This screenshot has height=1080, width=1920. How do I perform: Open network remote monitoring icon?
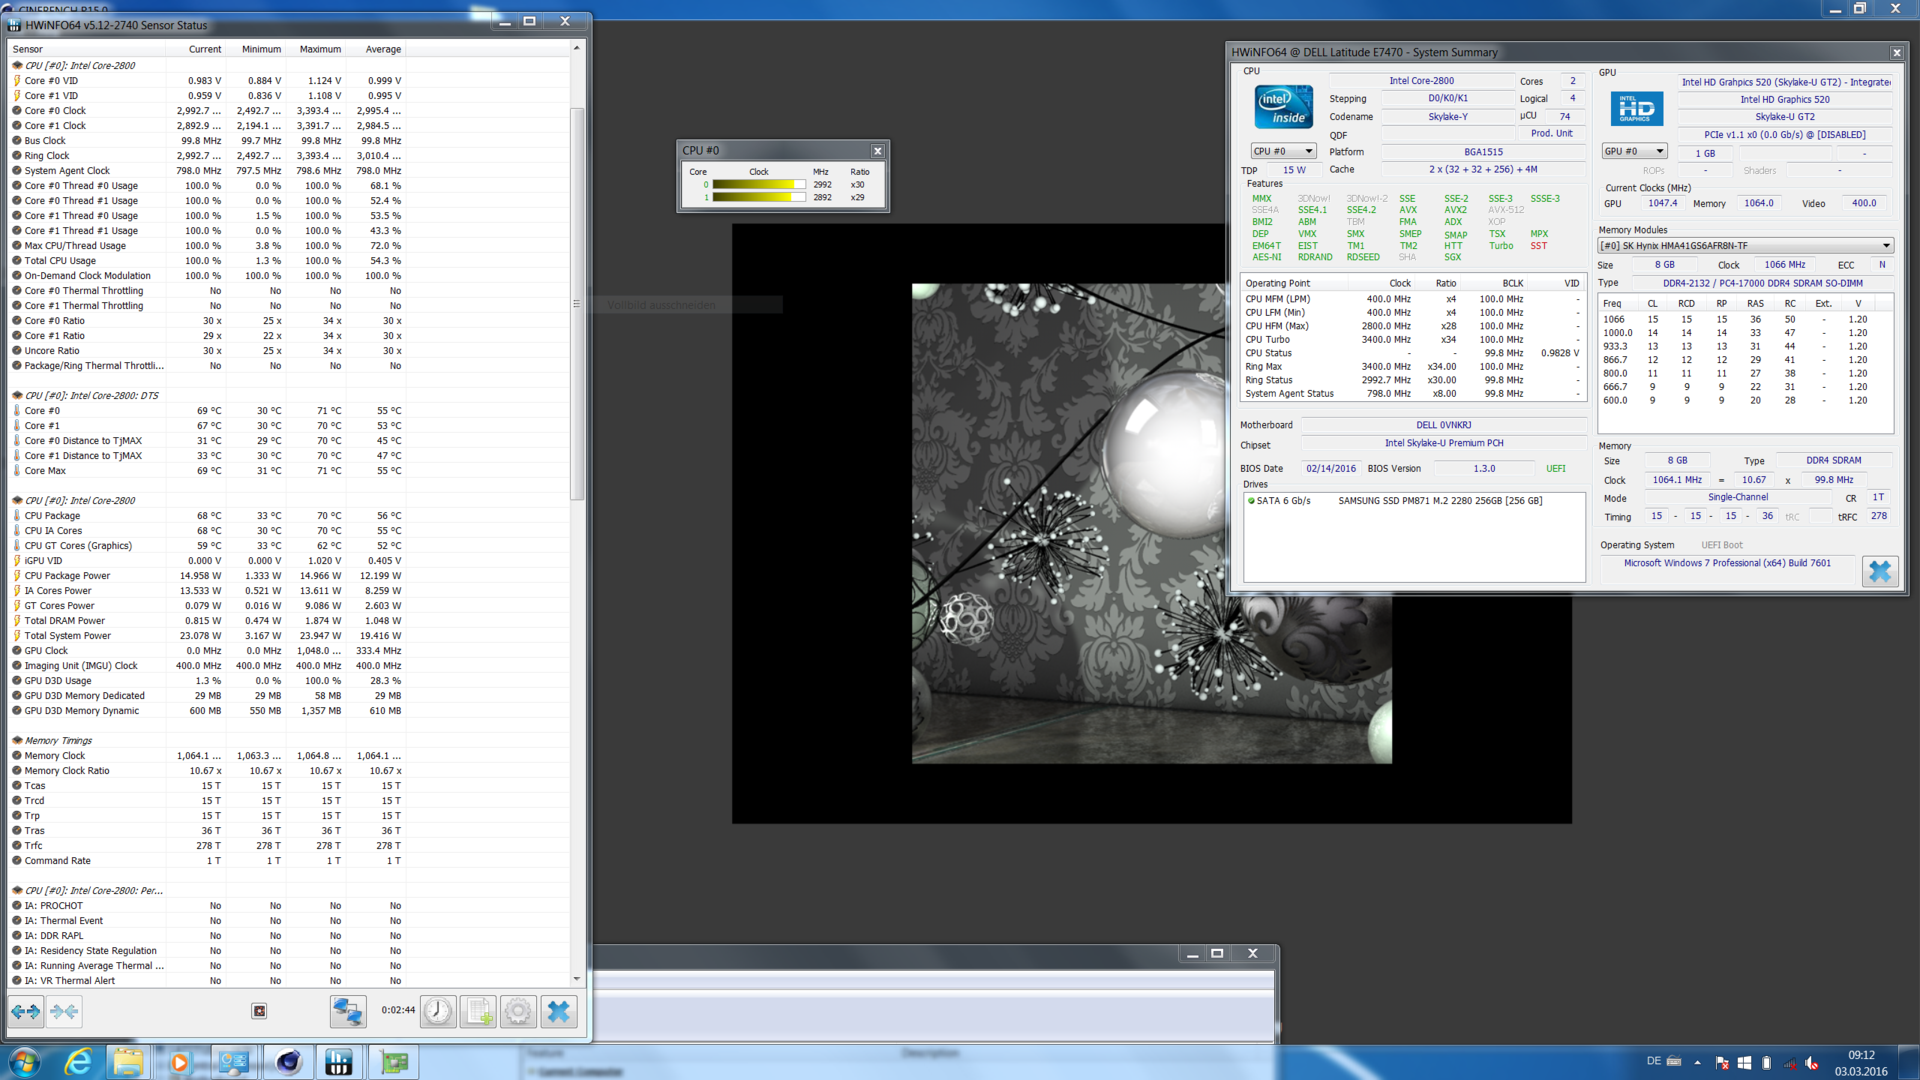point(348,1012)
